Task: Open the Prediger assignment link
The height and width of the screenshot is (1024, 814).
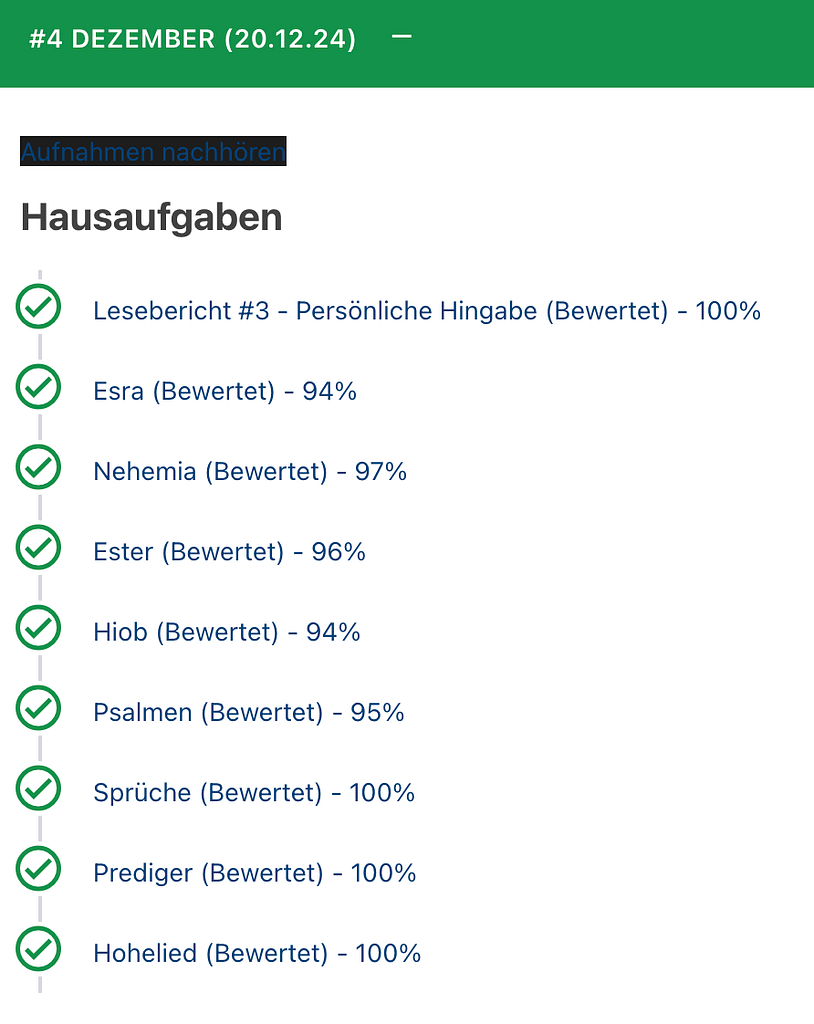Action: click(x=255, y=873)
